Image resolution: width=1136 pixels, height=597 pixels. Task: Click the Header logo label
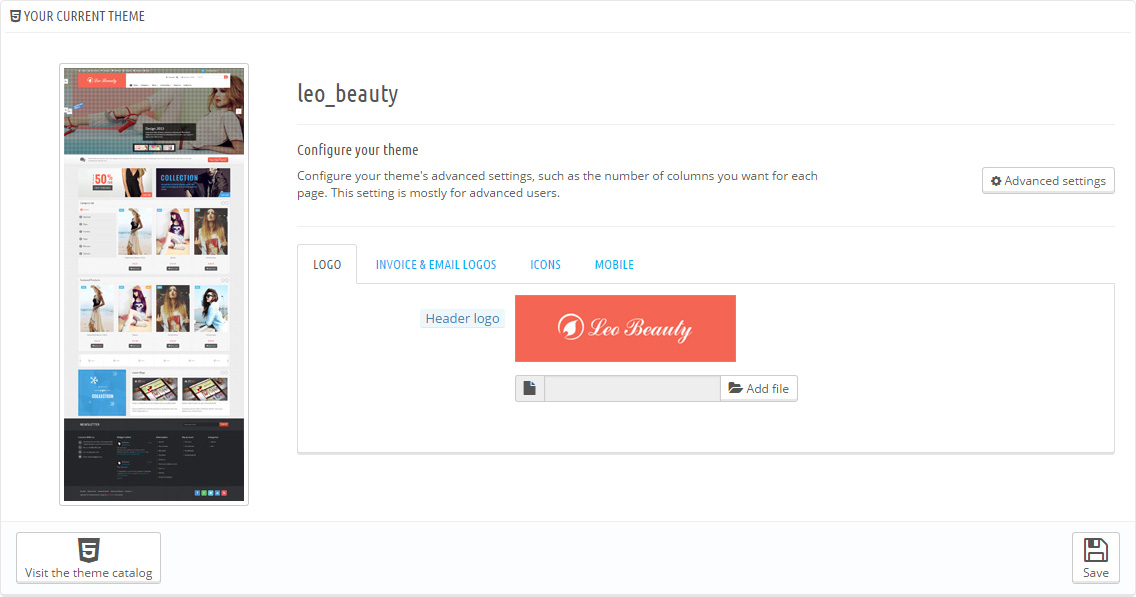[462, 319]
